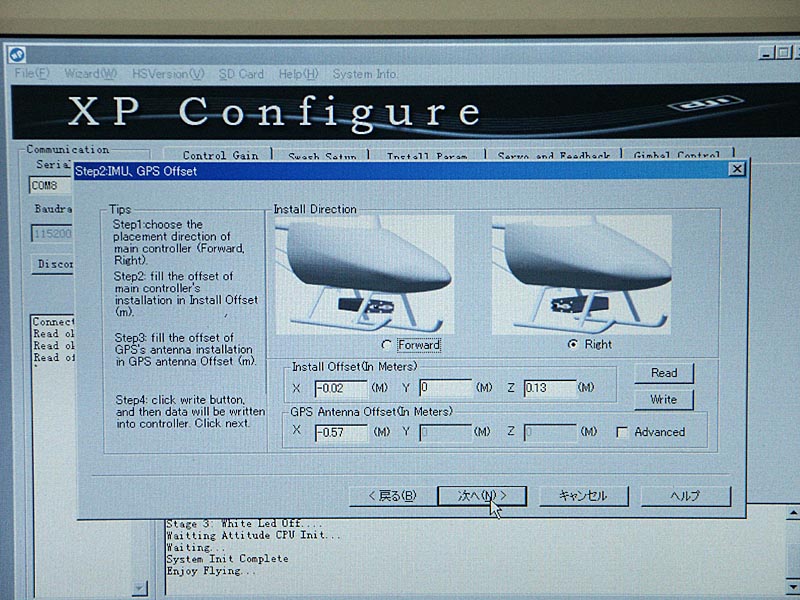This screenshot has height=600, width=800.
Task: Click the Right helicopter orientation image
Action: click(581, 275)
